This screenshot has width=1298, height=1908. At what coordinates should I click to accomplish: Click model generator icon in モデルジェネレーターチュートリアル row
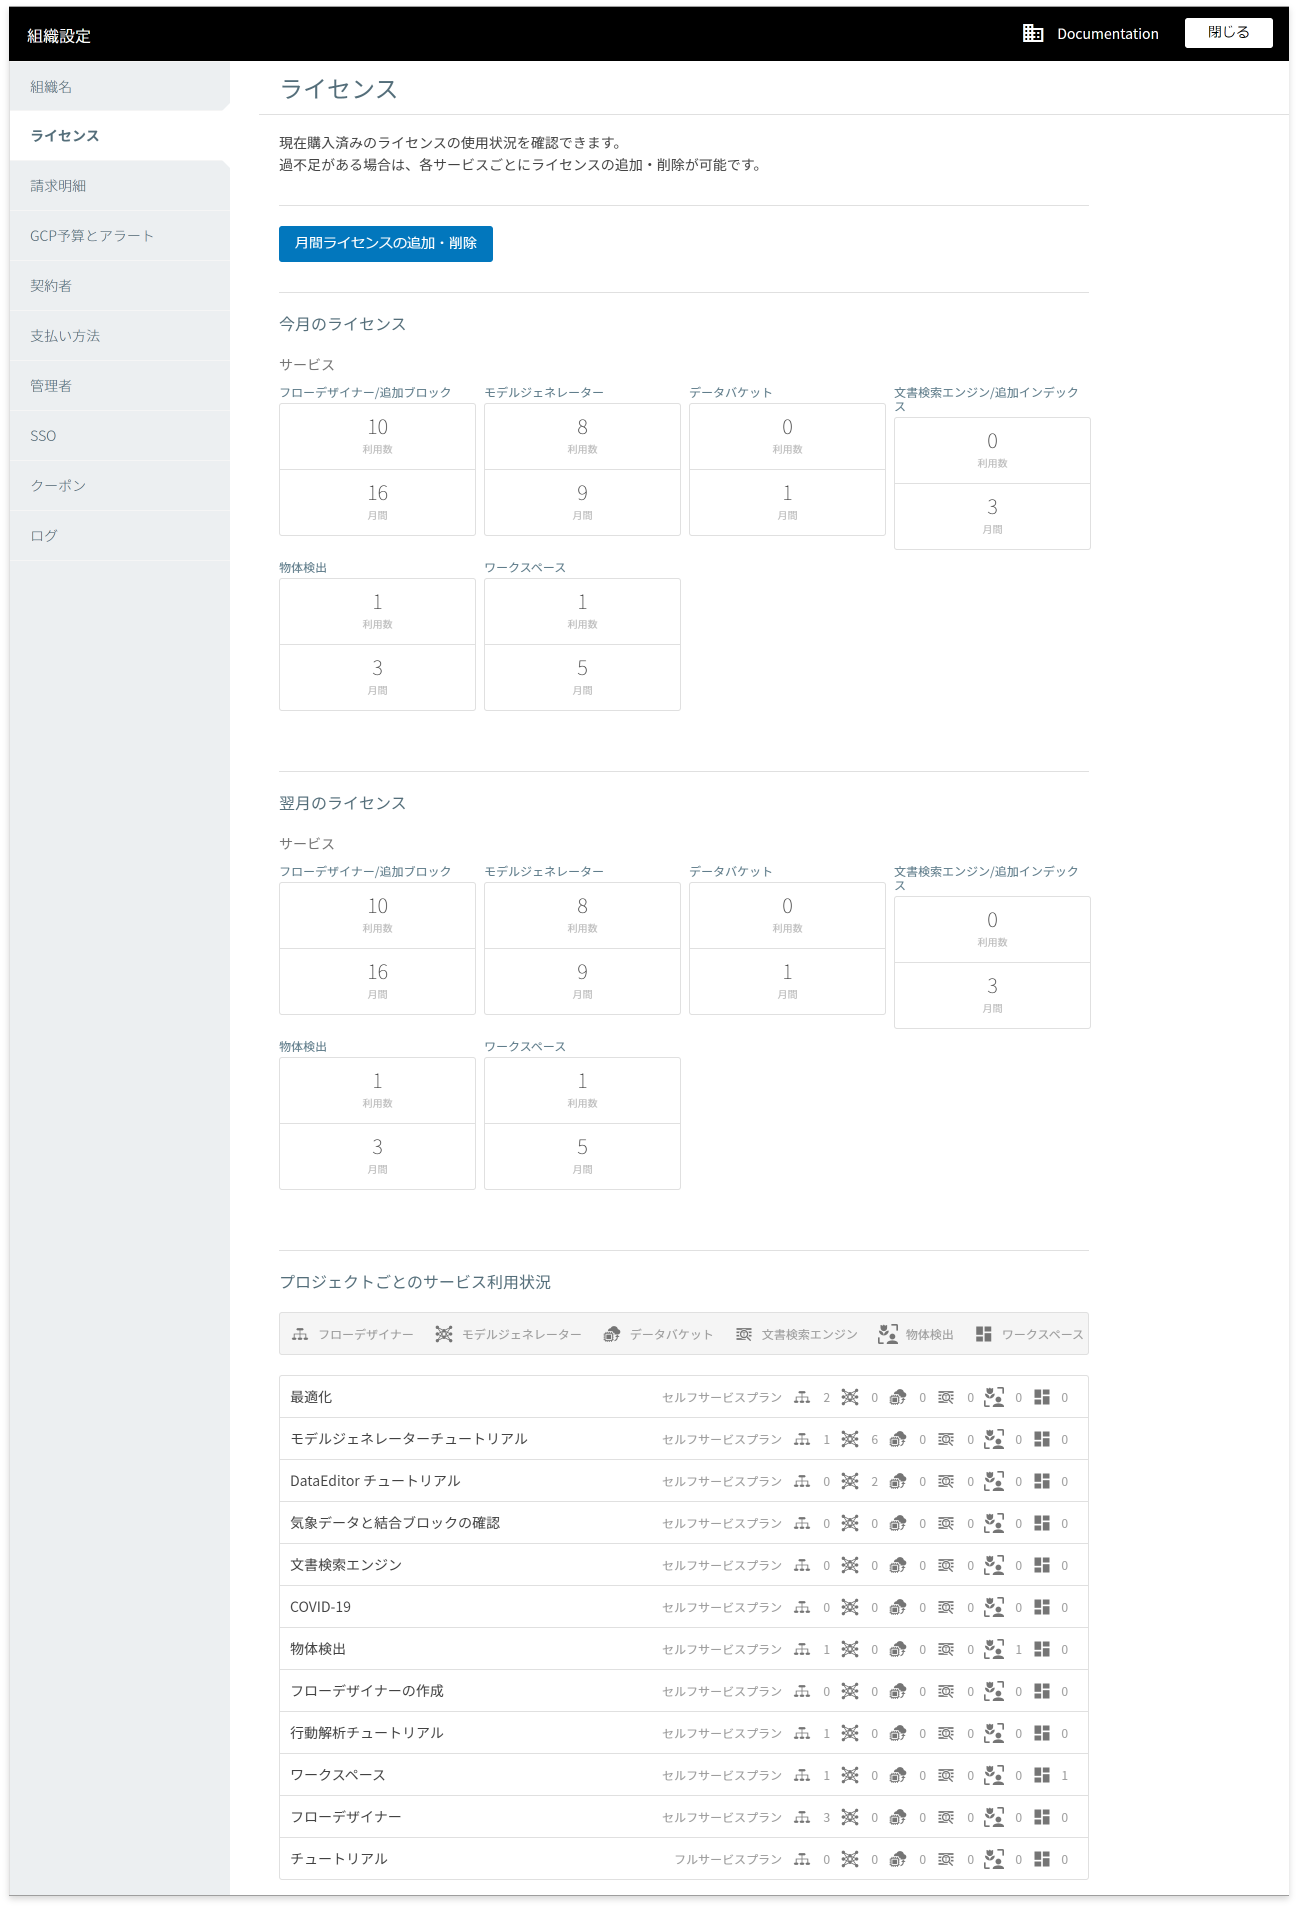tap(850, 1439)
